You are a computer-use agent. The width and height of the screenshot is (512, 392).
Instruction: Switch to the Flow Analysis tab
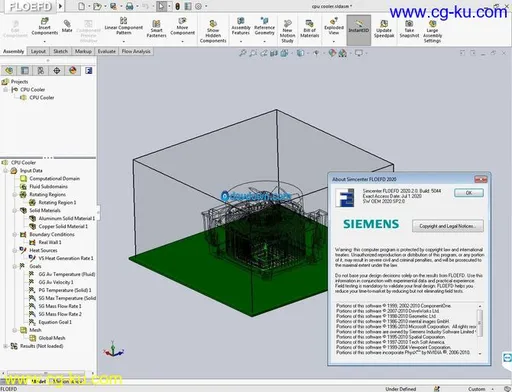point(136,51)
